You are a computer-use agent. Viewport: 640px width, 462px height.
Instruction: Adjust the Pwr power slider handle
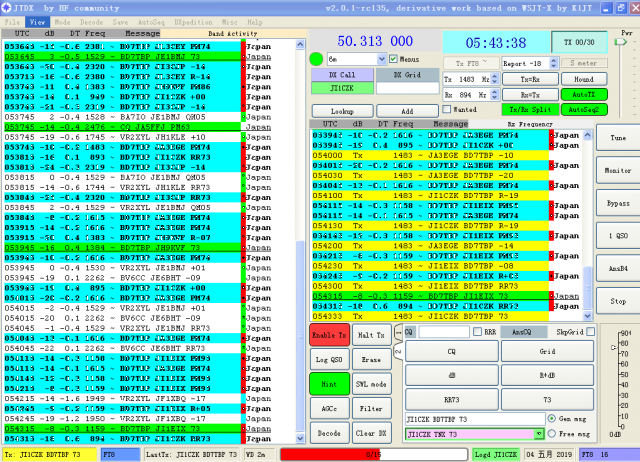point(620,42)
